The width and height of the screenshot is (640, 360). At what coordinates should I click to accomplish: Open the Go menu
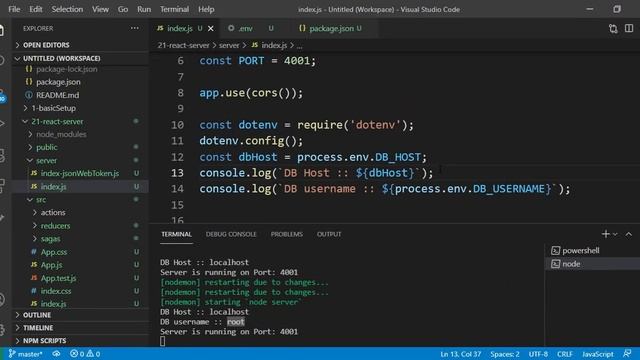[x=122, y=9]
